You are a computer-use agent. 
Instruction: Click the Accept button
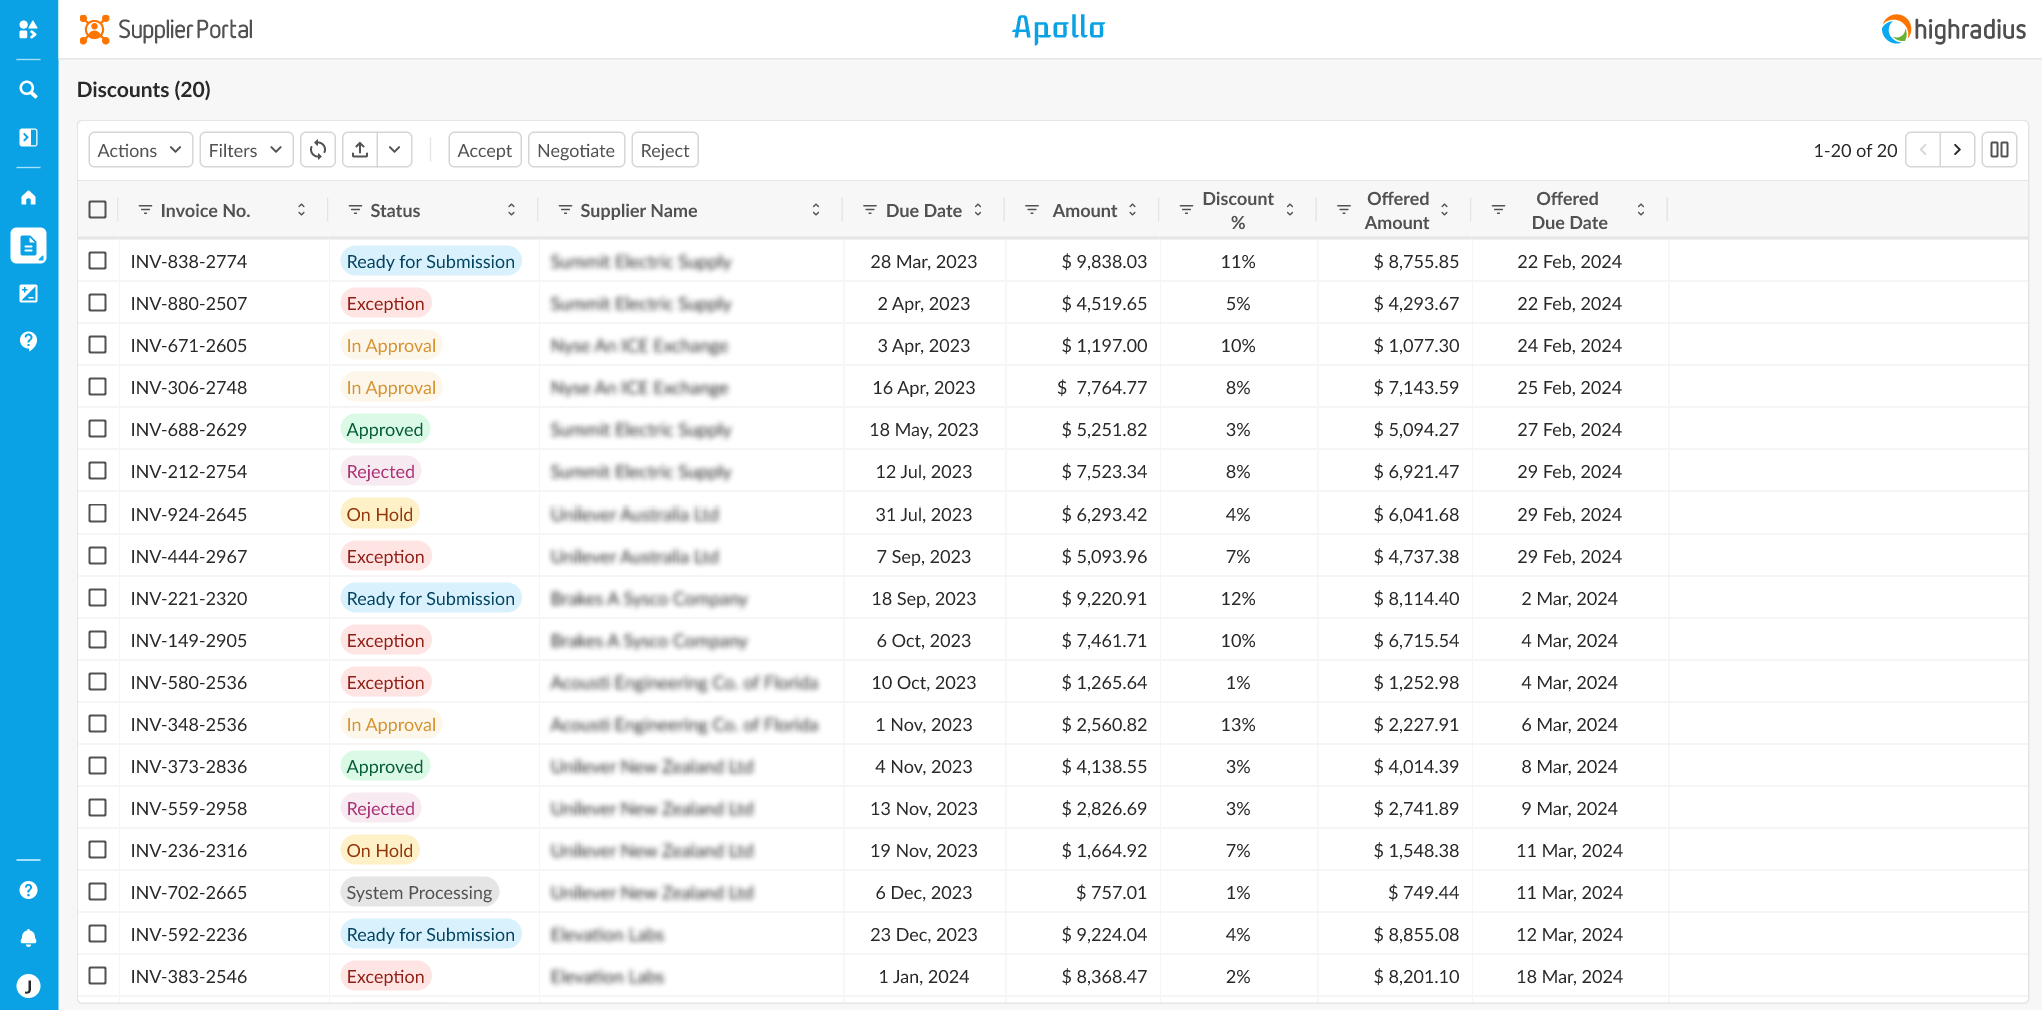[485, 150]
